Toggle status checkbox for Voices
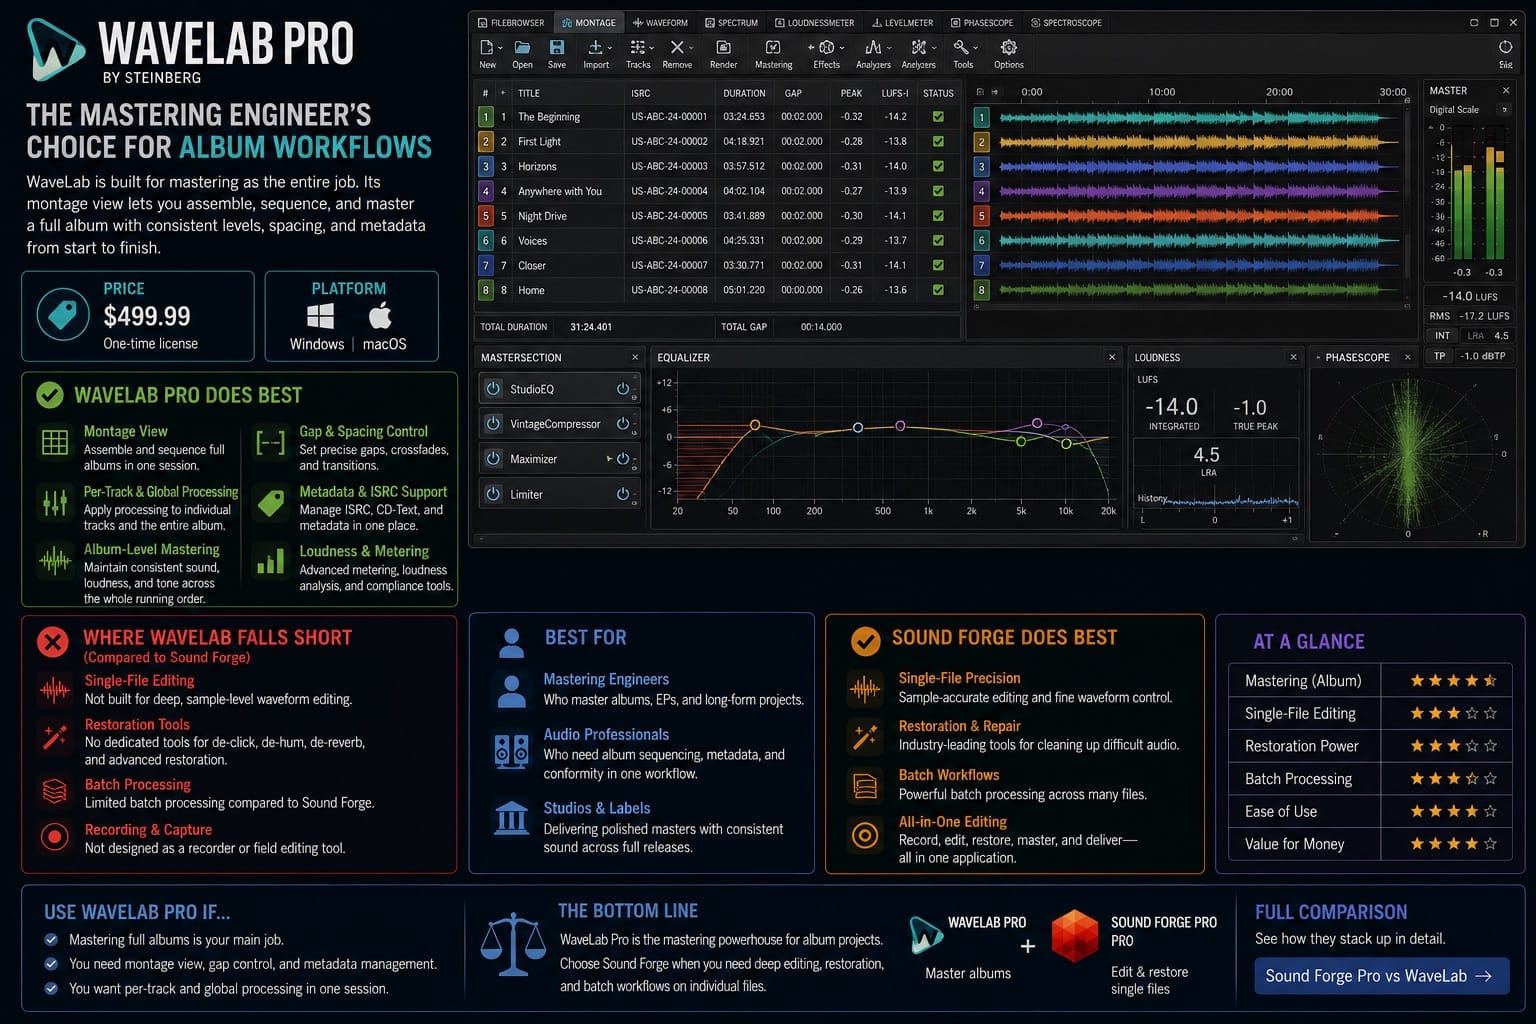Image resolution: width=1536 pixels, height=1024 pixels. [938, 240]
